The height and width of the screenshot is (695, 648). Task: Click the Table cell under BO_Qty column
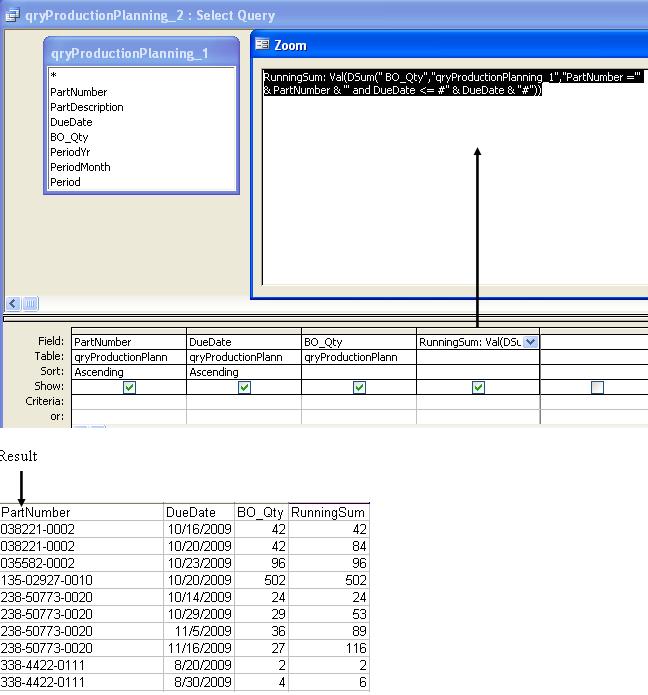click(359, 357)
